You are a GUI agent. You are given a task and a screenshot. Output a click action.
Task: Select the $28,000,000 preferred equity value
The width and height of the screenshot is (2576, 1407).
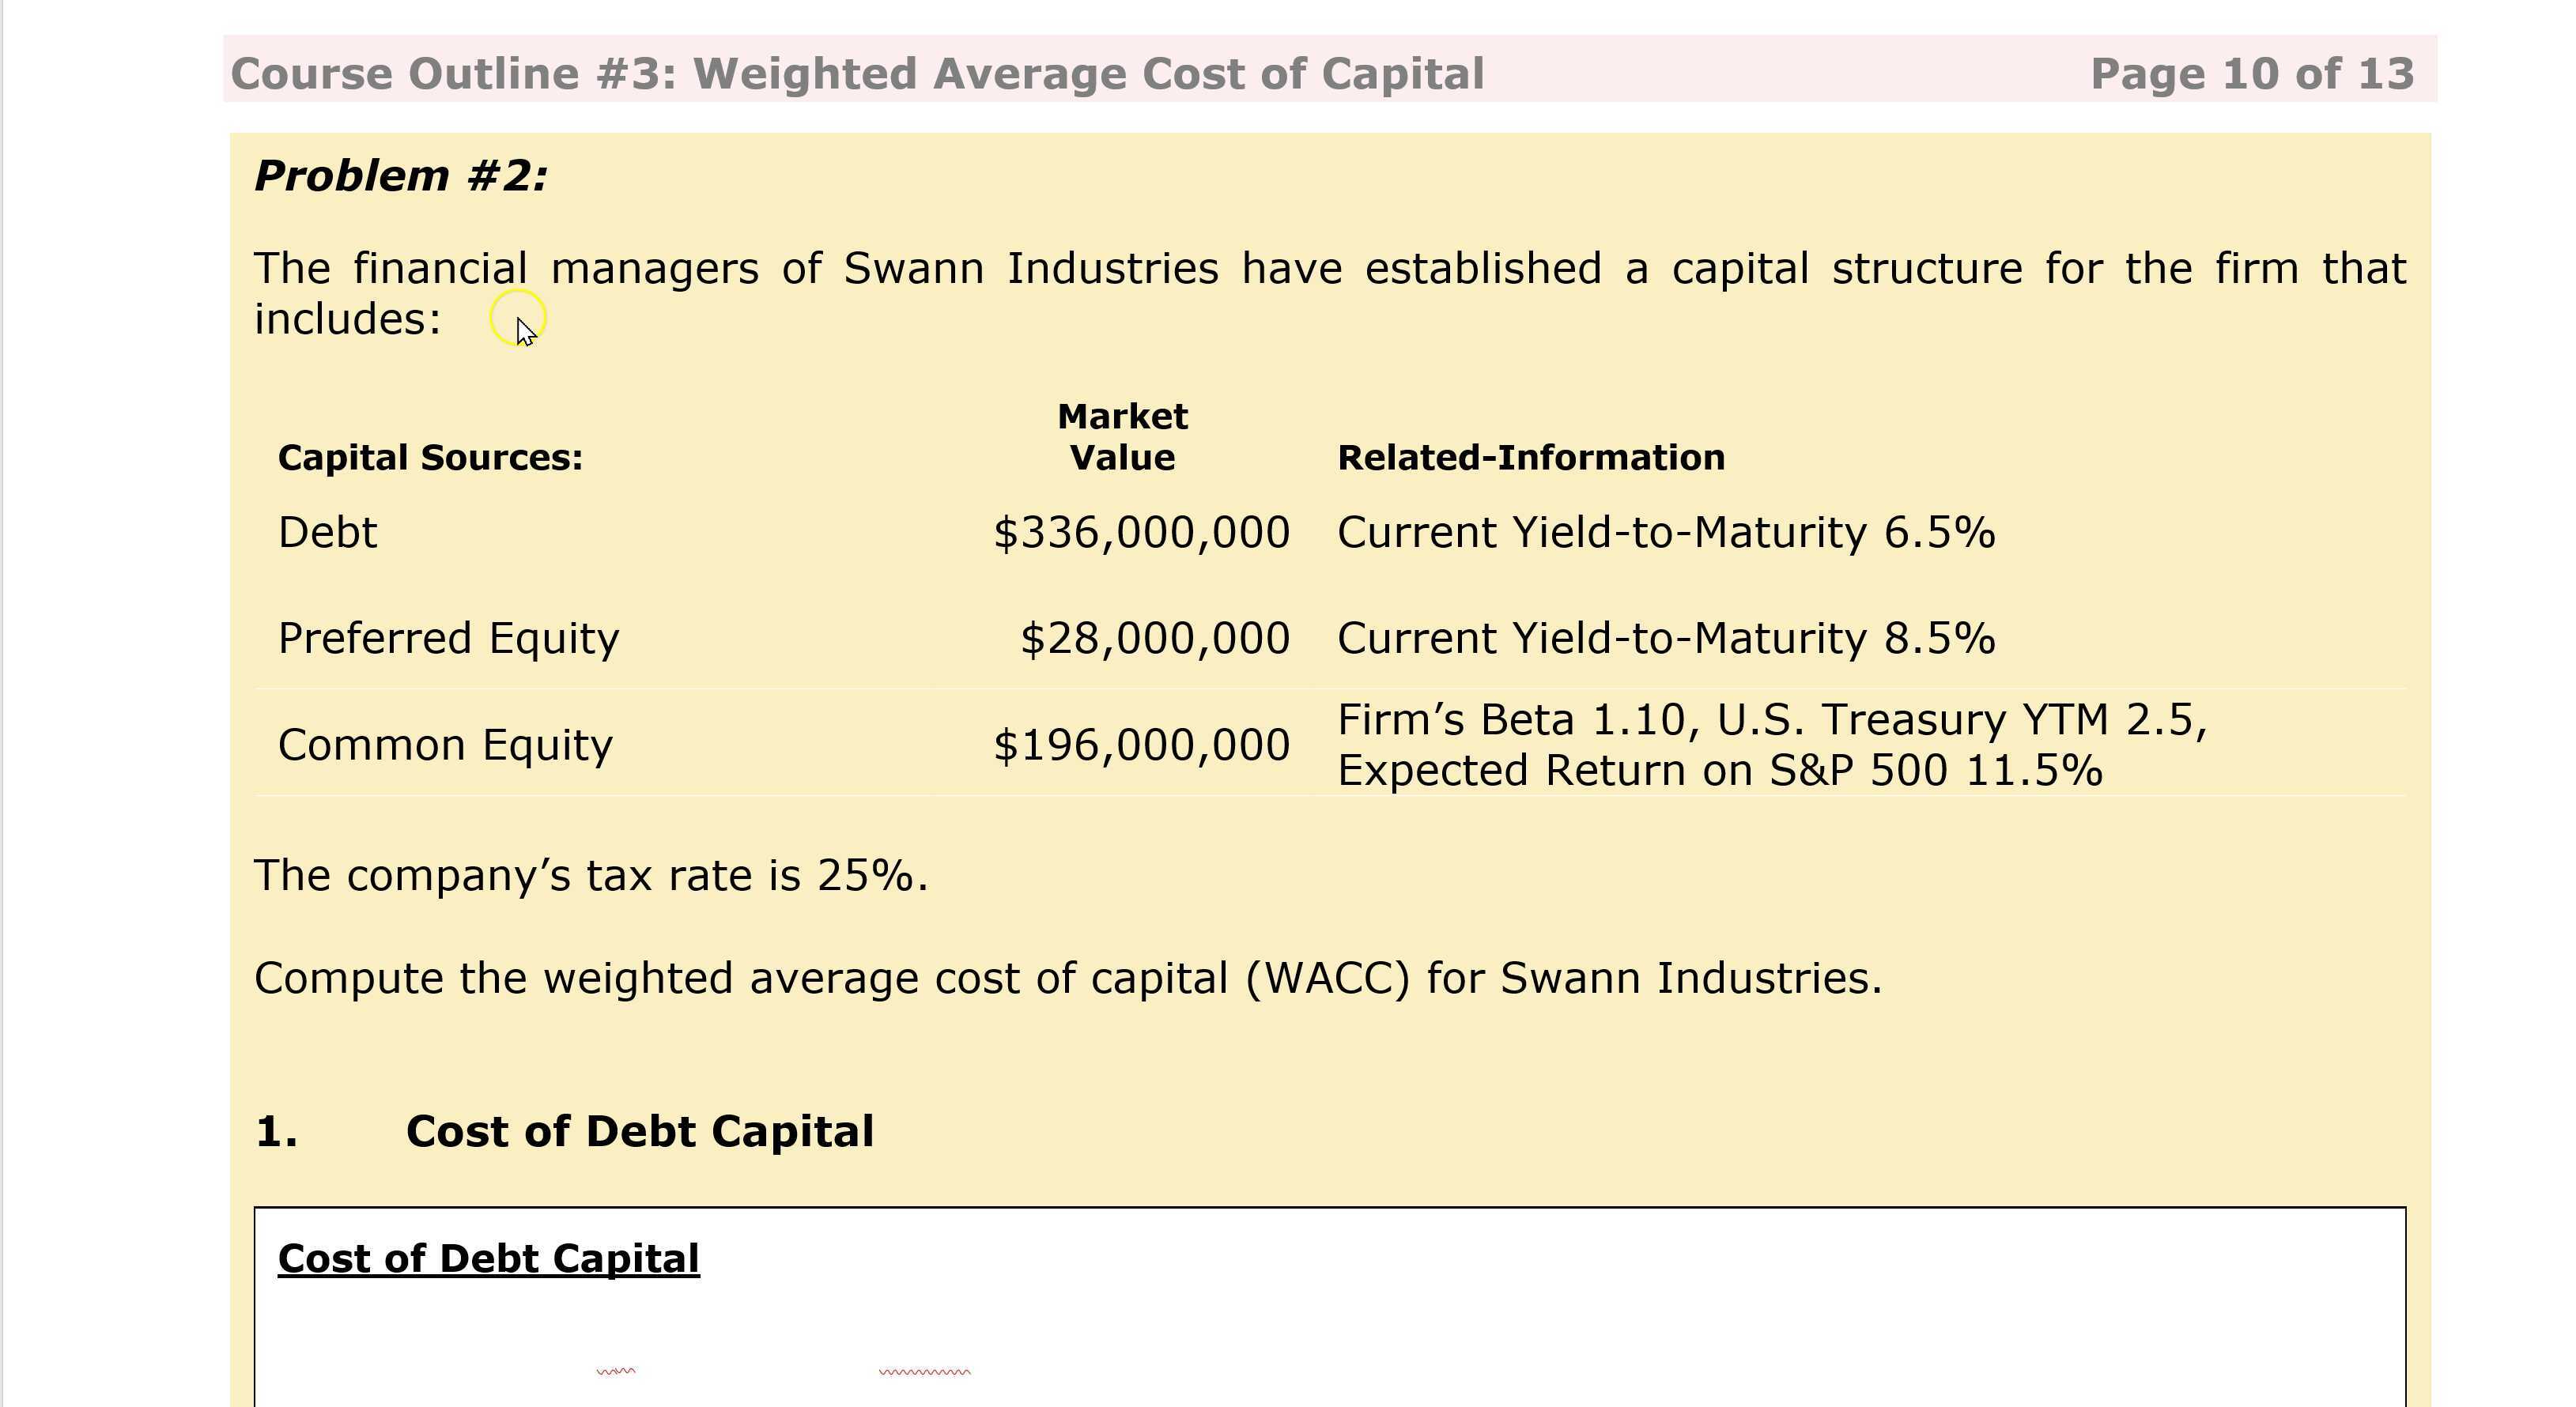tap(1154, 638)
